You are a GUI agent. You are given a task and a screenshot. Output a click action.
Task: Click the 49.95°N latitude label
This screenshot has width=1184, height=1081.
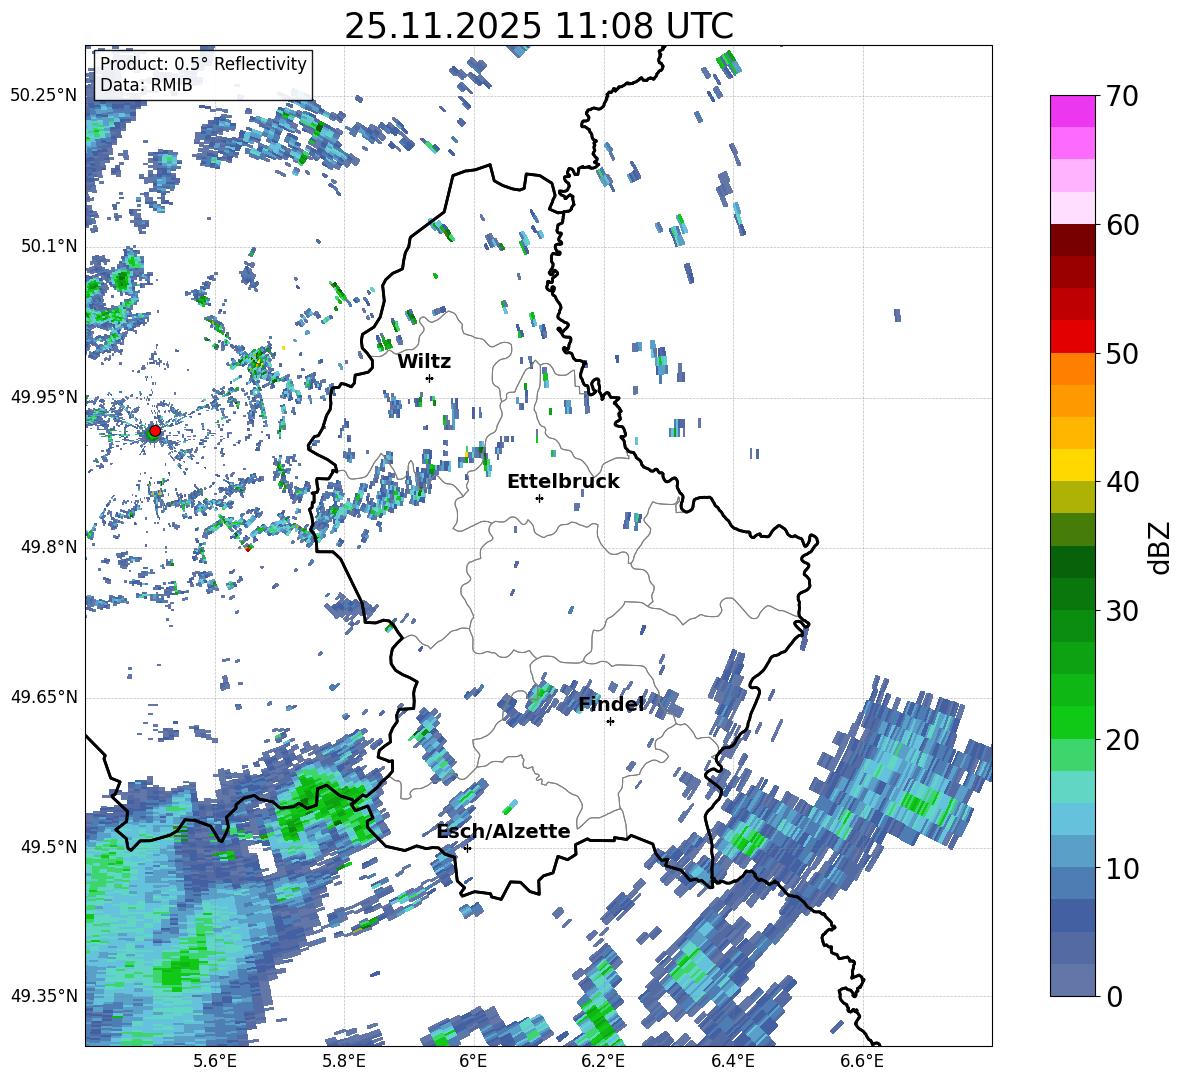pos(44,396)
